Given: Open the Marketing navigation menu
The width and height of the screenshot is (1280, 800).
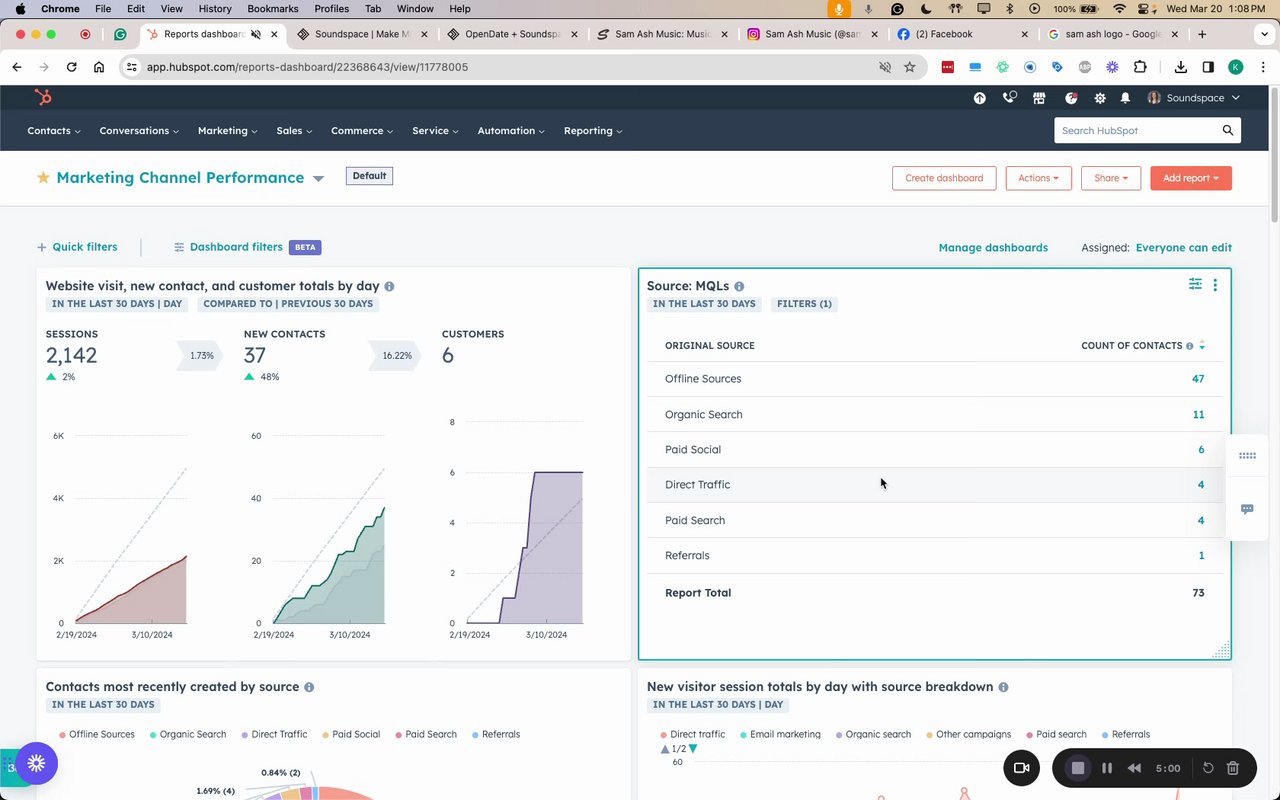Looking at the screenshot, I should click(227, 131).
